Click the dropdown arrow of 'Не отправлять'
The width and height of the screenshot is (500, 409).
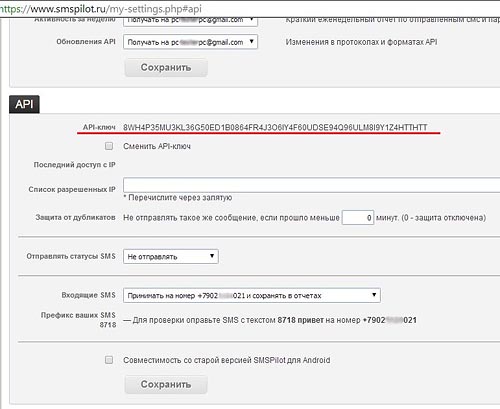coord(212,256)
